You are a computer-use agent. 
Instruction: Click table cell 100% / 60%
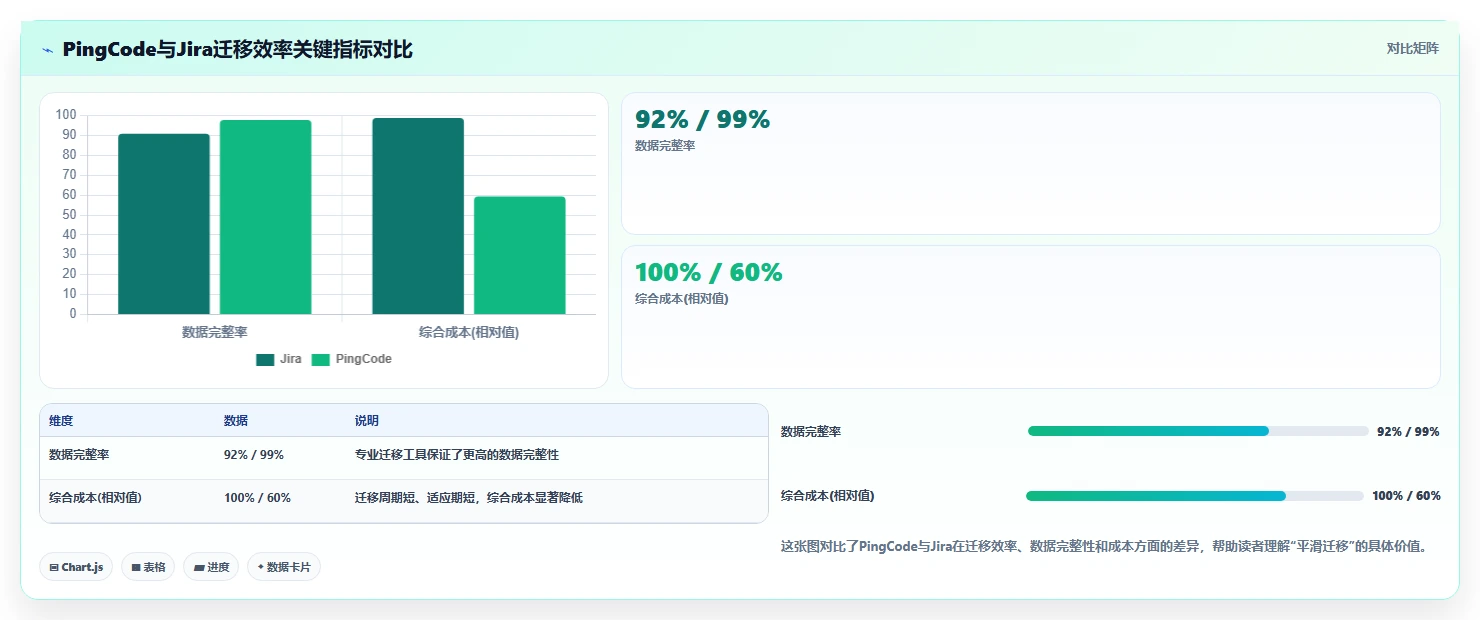257,498
